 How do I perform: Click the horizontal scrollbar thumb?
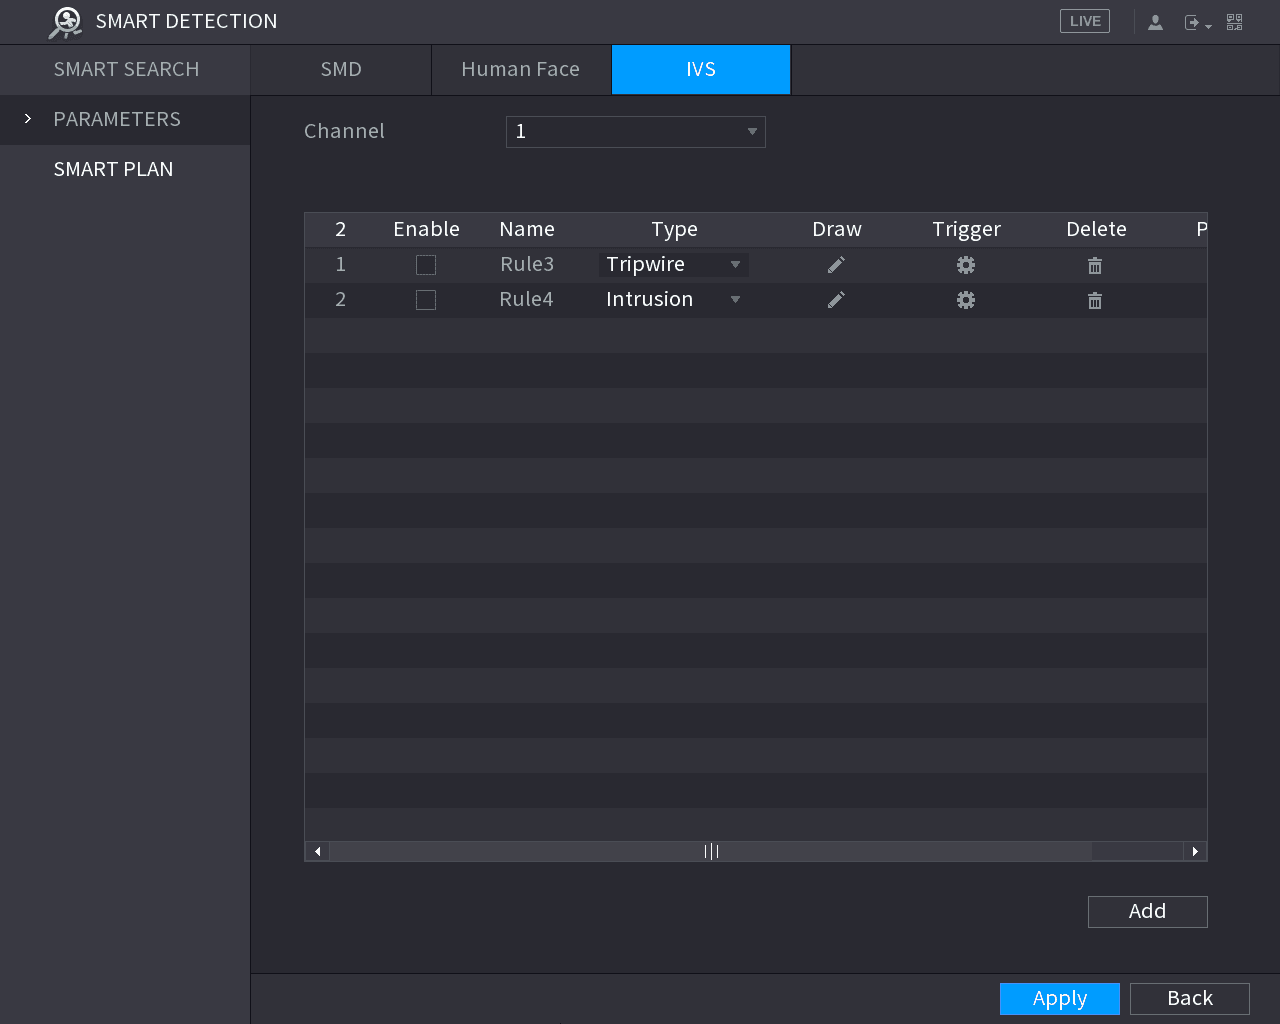711,851
